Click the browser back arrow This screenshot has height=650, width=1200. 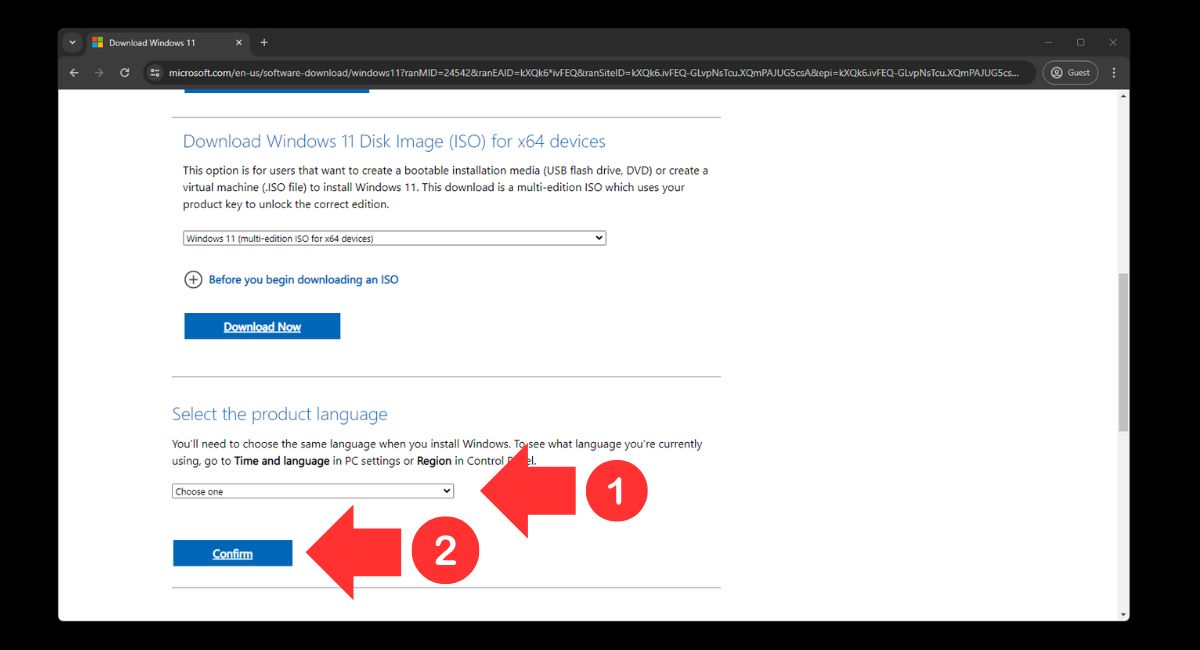[74, 73]
